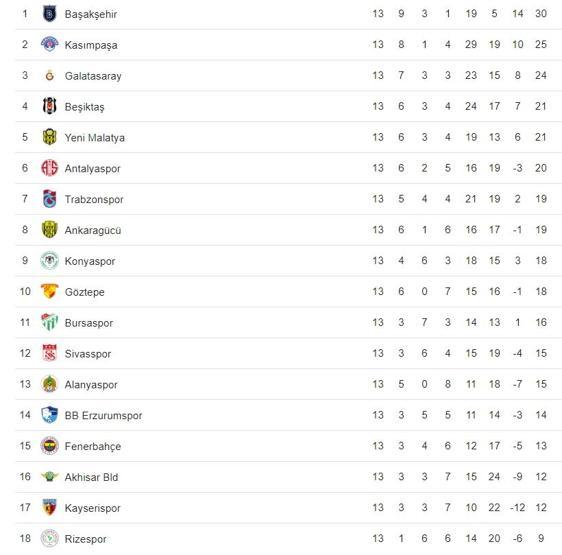
Task: Select the Galatasaray crest icon
Action: tap(49, 75)
